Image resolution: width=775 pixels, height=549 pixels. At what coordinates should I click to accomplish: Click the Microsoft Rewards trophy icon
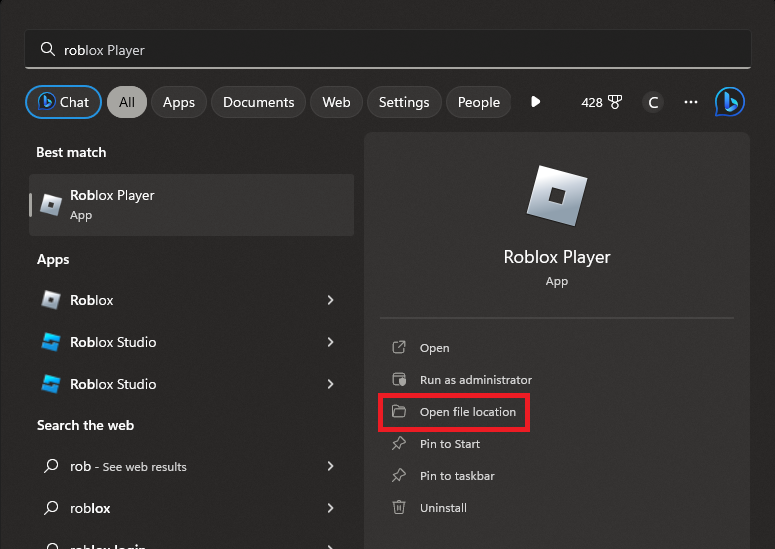pos(616,102)
